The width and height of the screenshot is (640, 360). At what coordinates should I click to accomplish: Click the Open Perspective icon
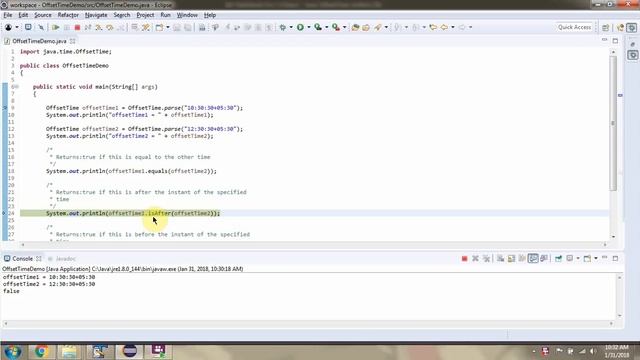click(x=606, y=27)
